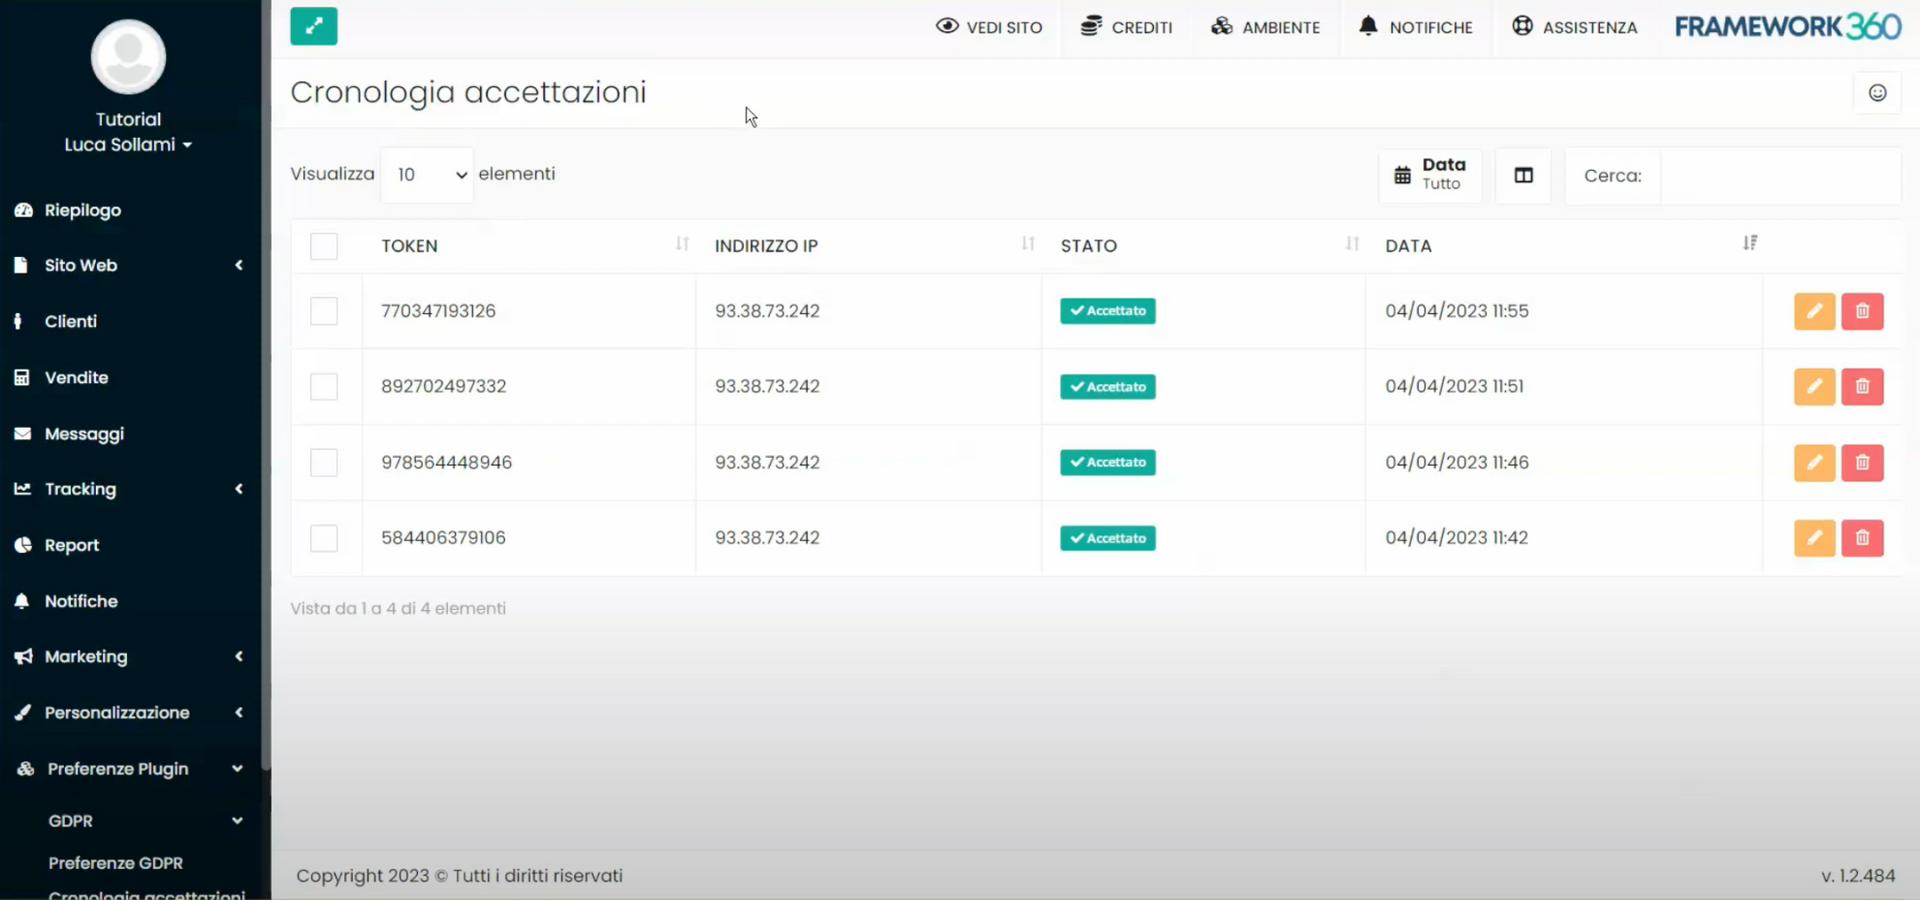Collapse the GDPR submenu
1920x900 pixels.
pos(130,820)
